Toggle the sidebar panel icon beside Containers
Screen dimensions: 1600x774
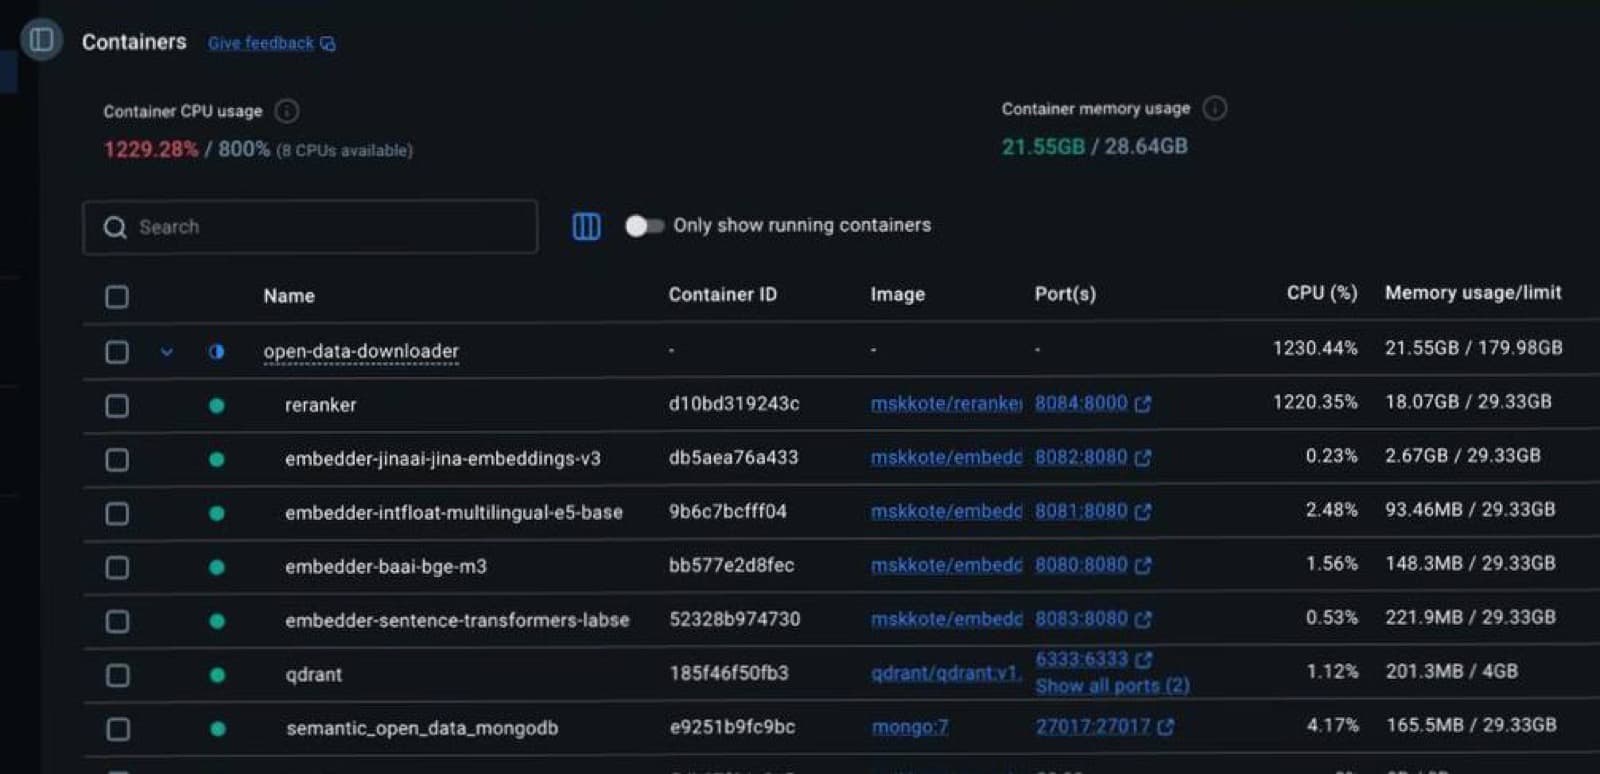[x=42, y=40]
